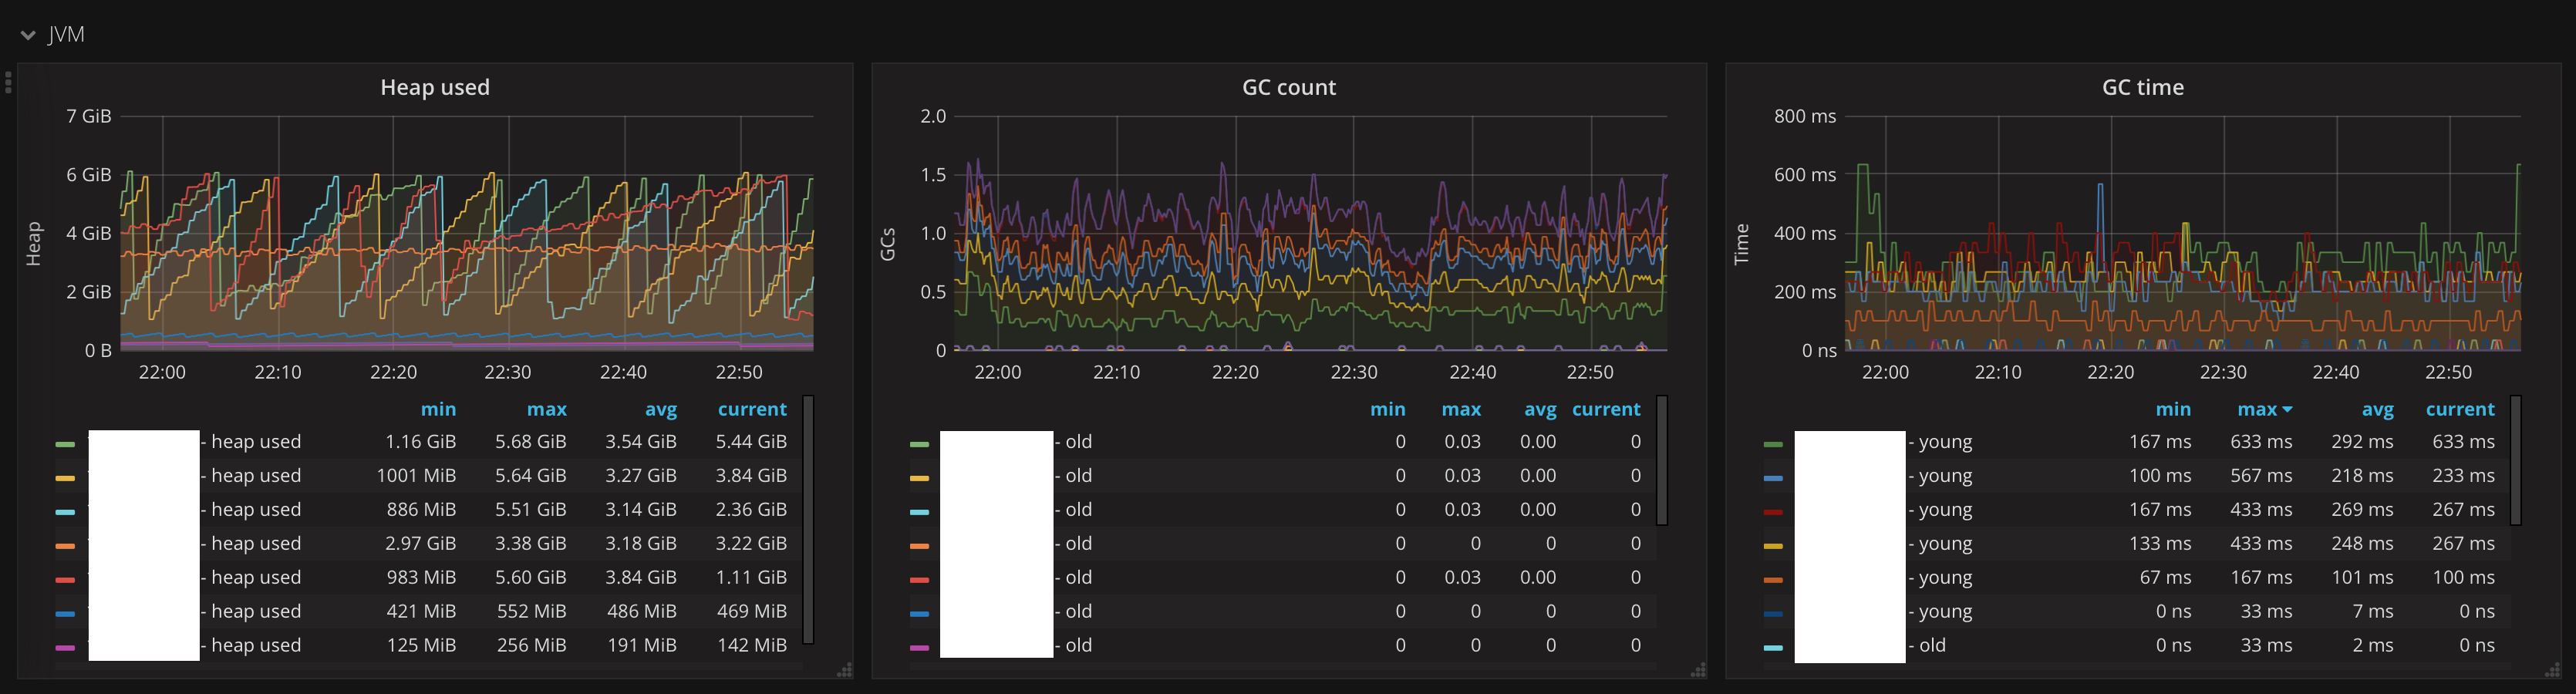Click GC count legend scrollbar
The width and height of the screenshot is (2576, 694).
(1662, 460)
